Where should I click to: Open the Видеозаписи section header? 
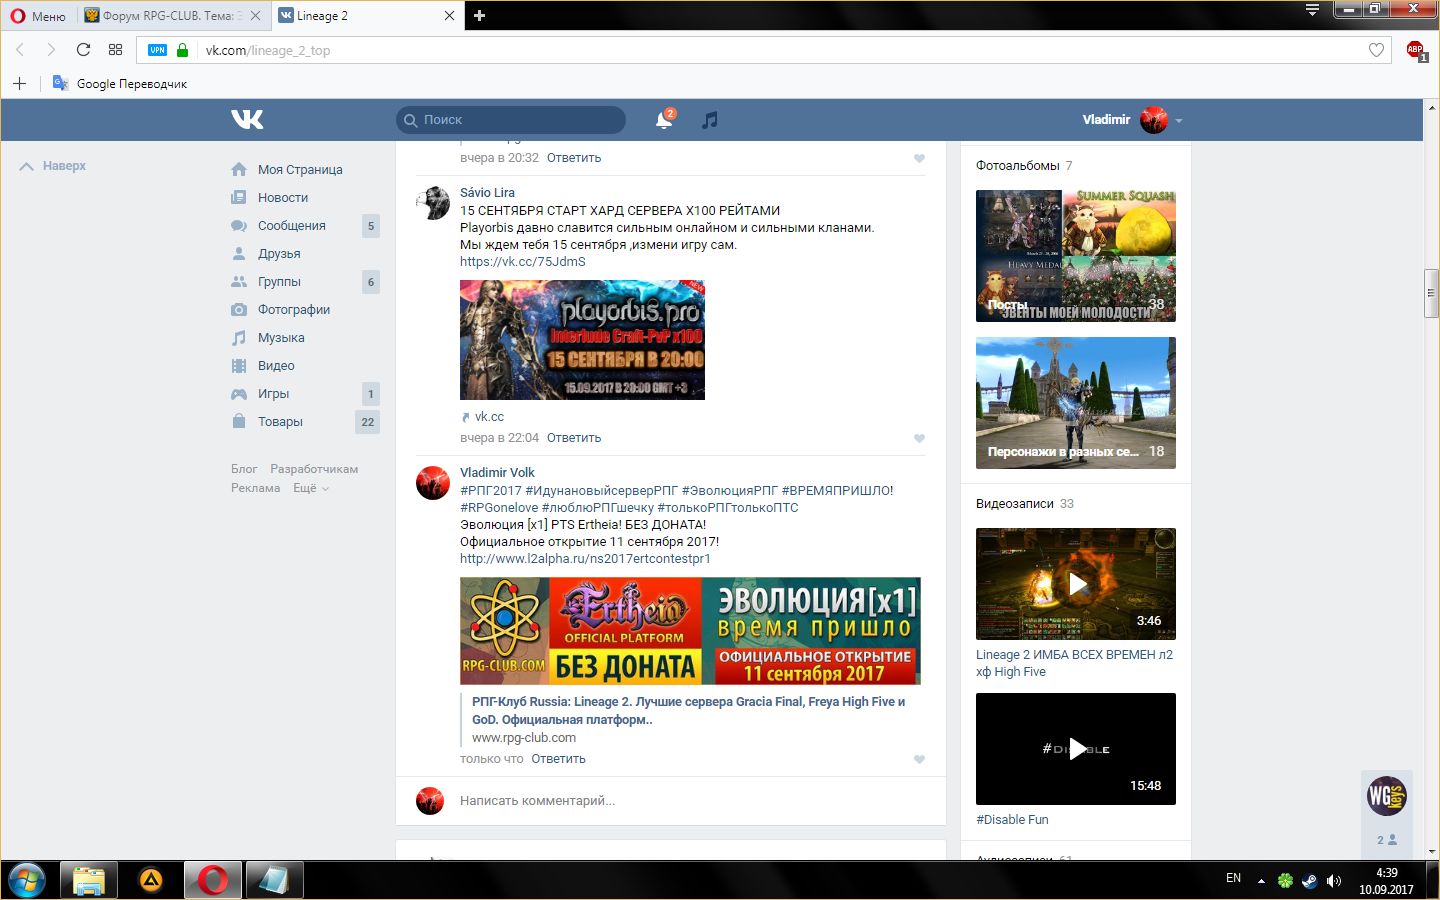tap(1015, 504)
